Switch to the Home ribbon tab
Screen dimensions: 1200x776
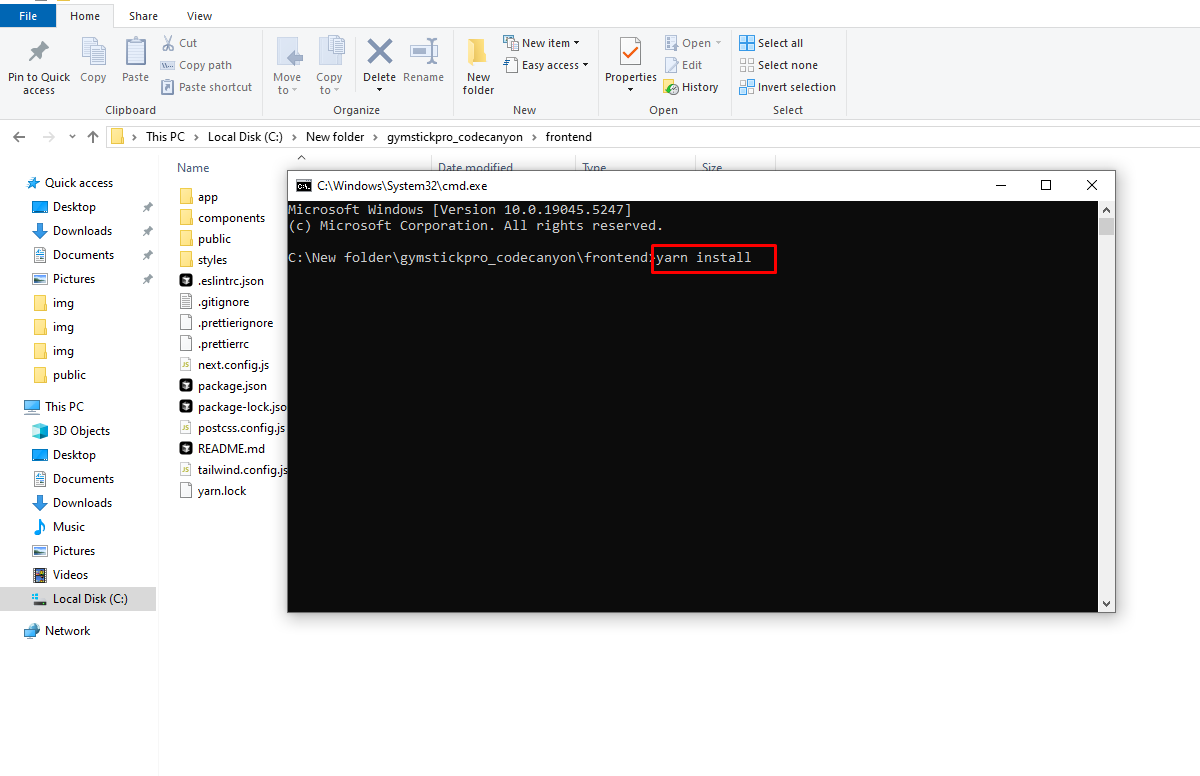[85, 16]
